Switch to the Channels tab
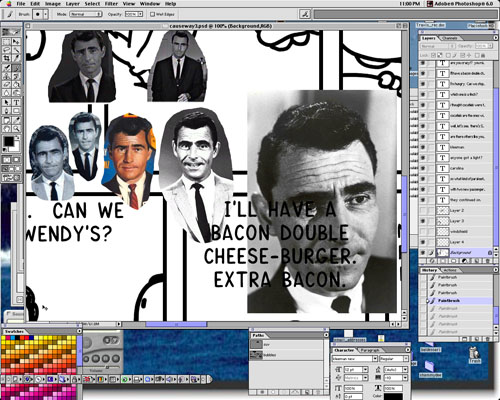The image size is (500, 400). click(x=449, y=38)
